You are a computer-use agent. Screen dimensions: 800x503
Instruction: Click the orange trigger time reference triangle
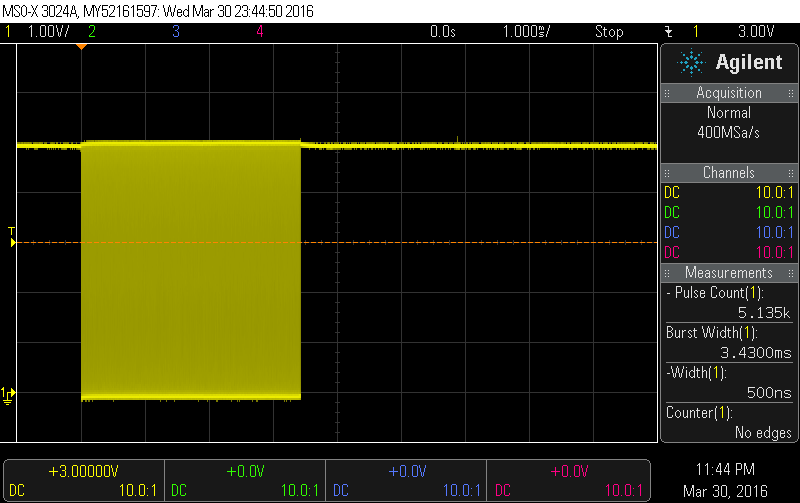tap(82, 47)
